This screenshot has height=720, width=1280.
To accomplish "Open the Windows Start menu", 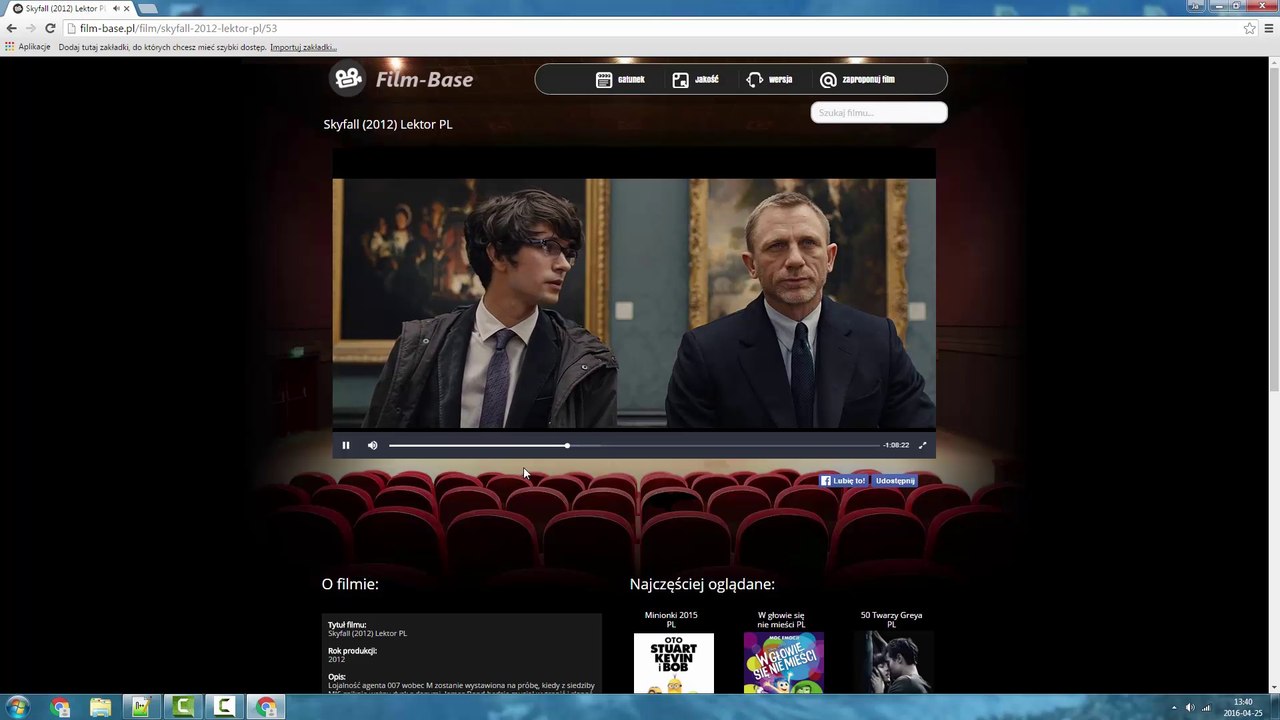I will 17,708.
